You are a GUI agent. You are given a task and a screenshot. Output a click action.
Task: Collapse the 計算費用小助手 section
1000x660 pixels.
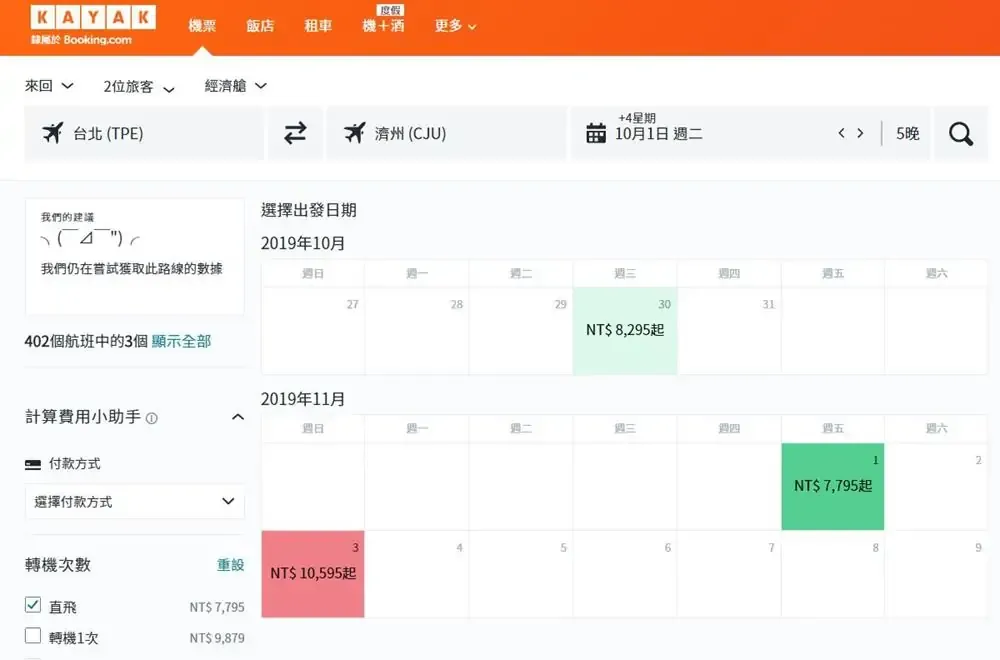237,417
